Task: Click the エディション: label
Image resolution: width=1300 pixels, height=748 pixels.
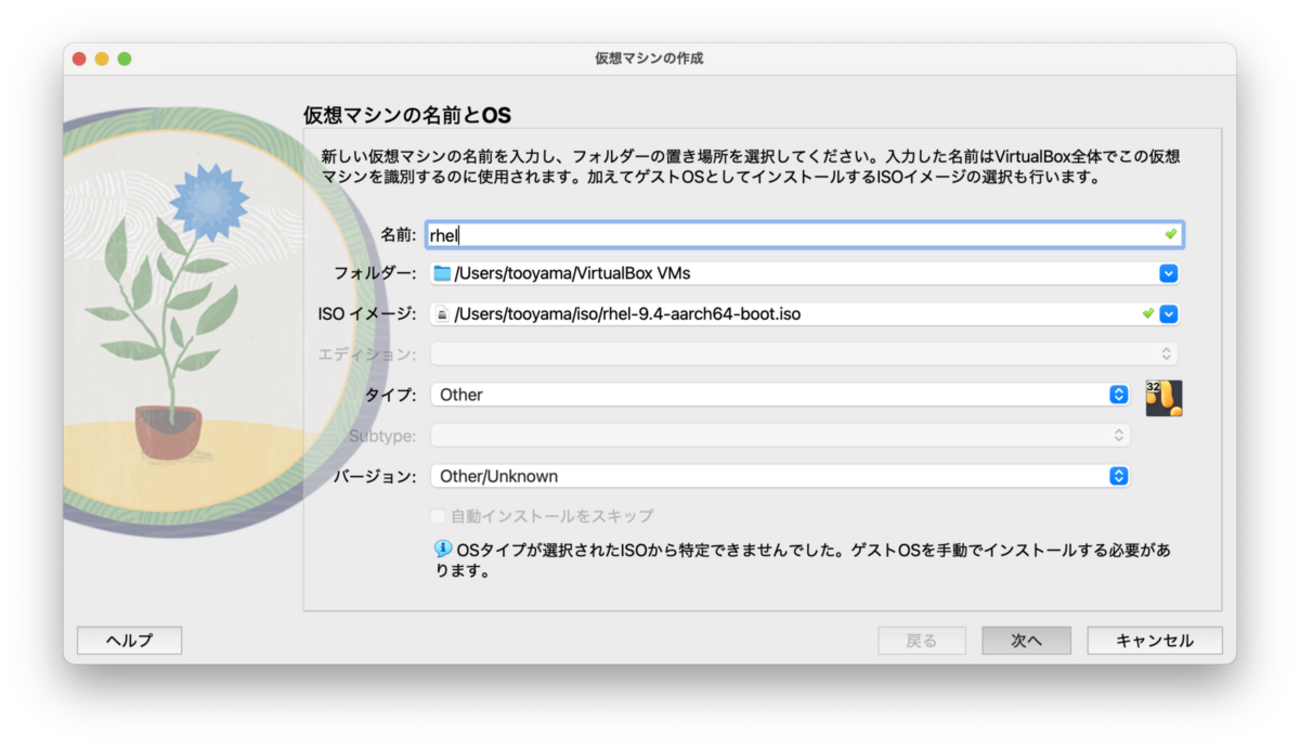Action: [x=367, y=354]
